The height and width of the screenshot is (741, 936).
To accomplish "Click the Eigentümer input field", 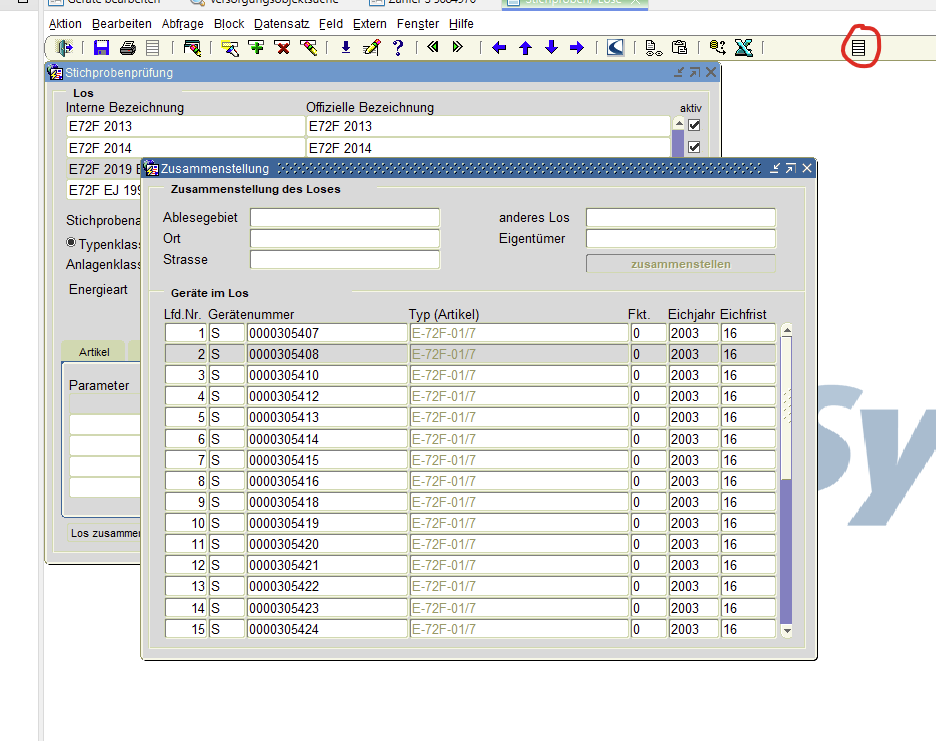I will tap(680, 239).
